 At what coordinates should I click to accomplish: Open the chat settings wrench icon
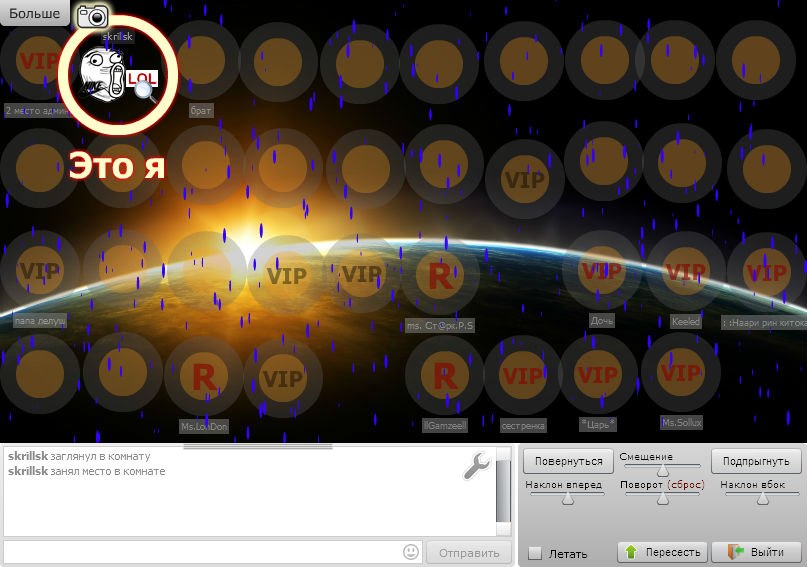coord(477,466)
